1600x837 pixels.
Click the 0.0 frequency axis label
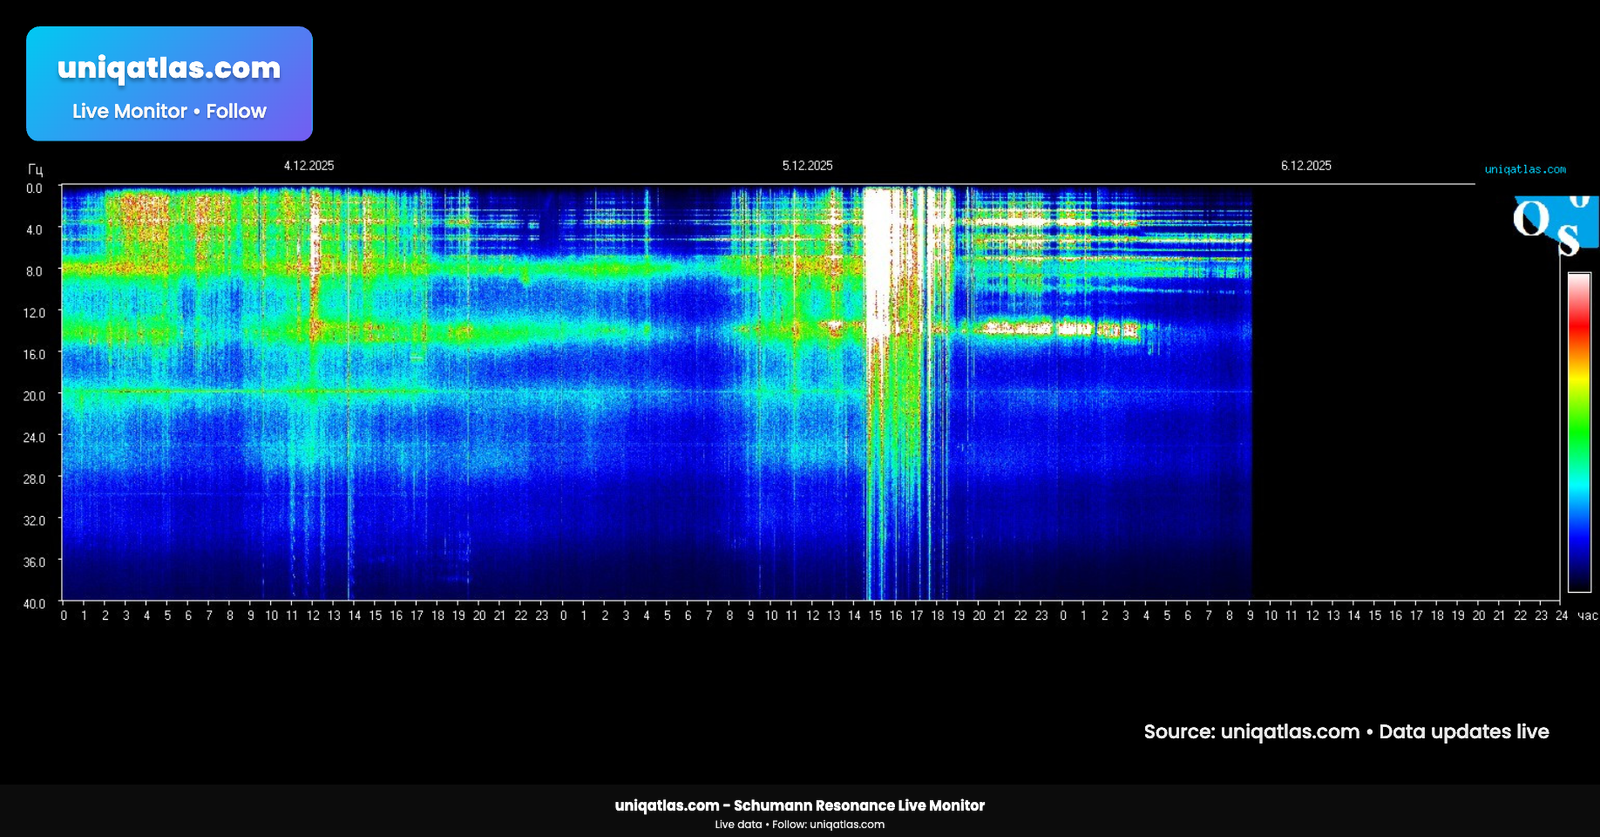tap(34, 189)
